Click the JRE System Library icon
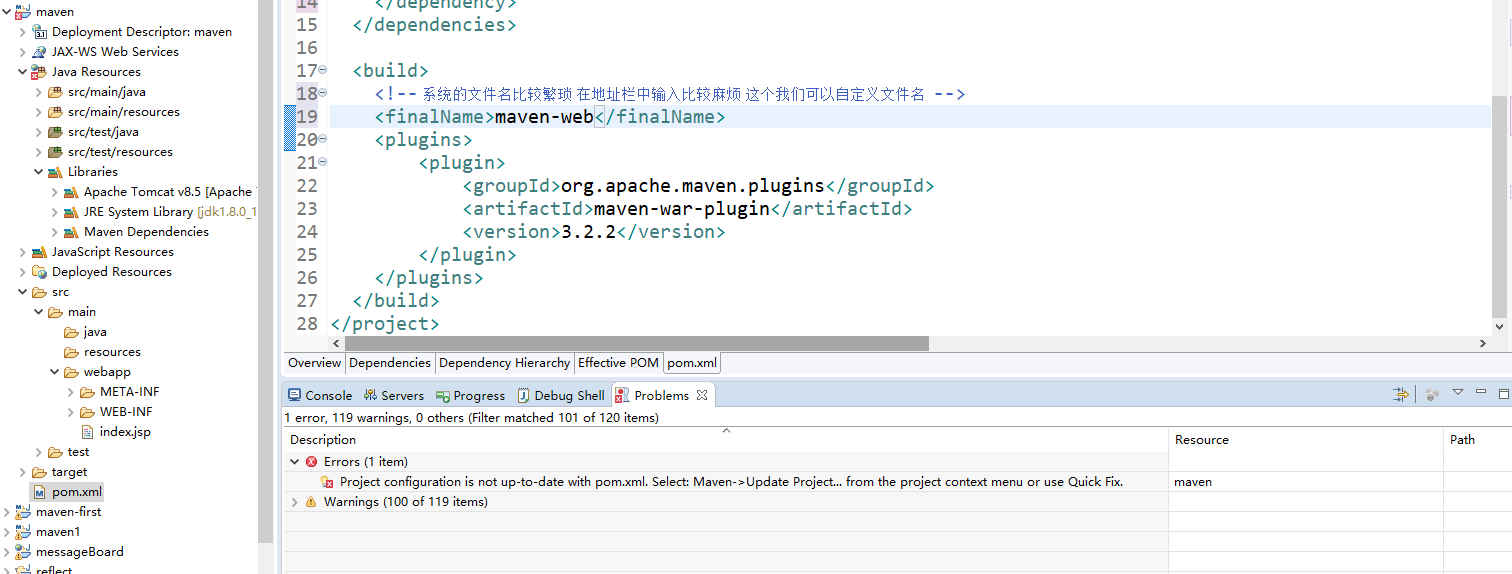 pyautogui.click(x=71, y=212)
